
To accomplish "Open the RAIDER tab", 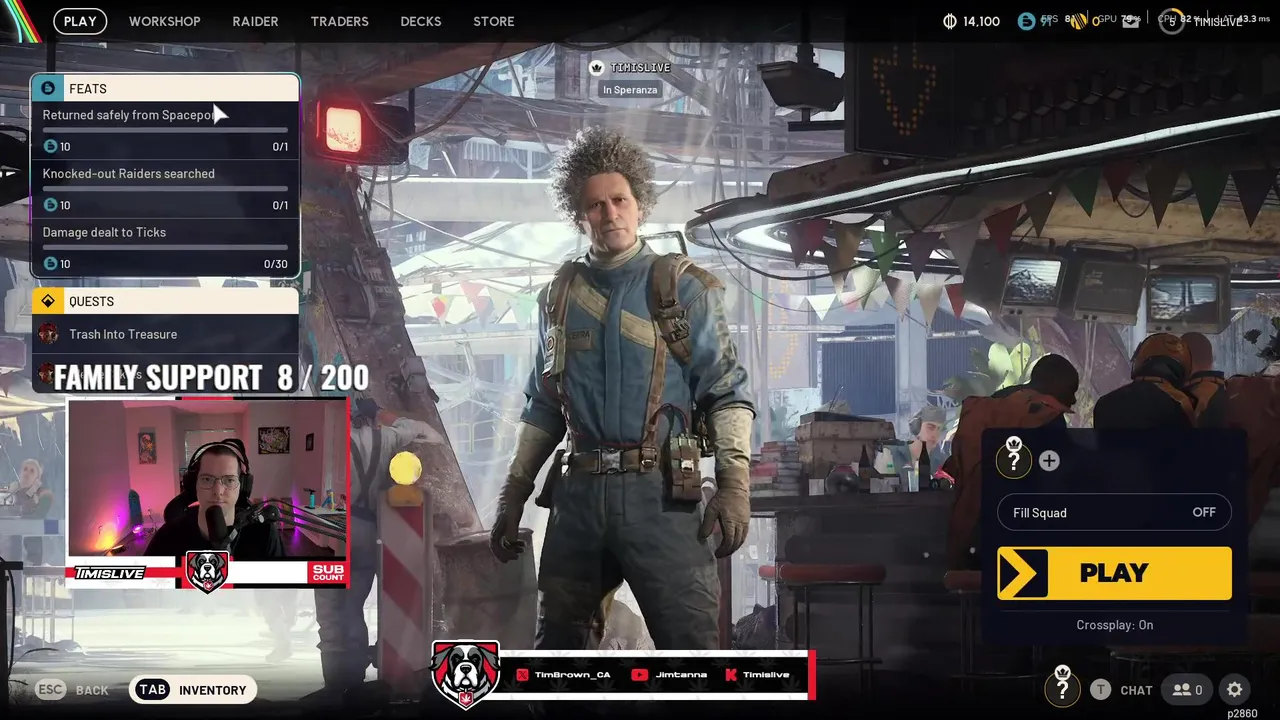I will pos(255,21).
